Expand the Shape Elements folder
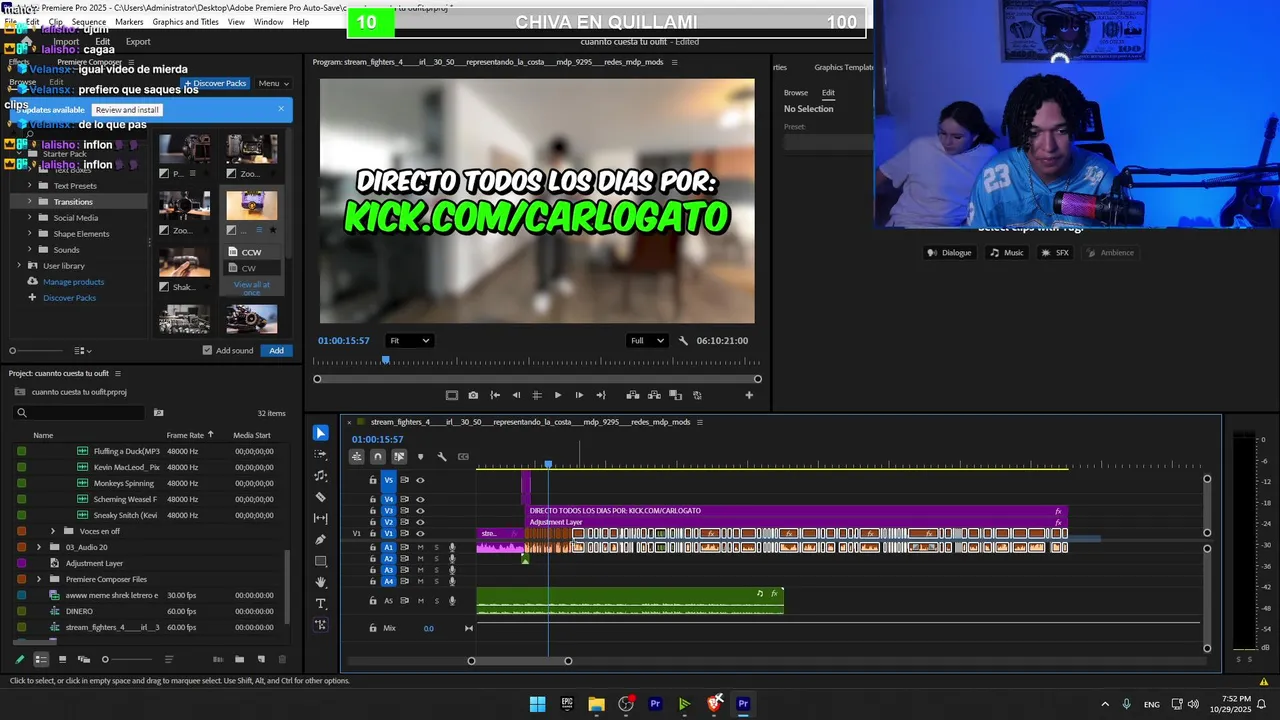 tap(29, 234)
